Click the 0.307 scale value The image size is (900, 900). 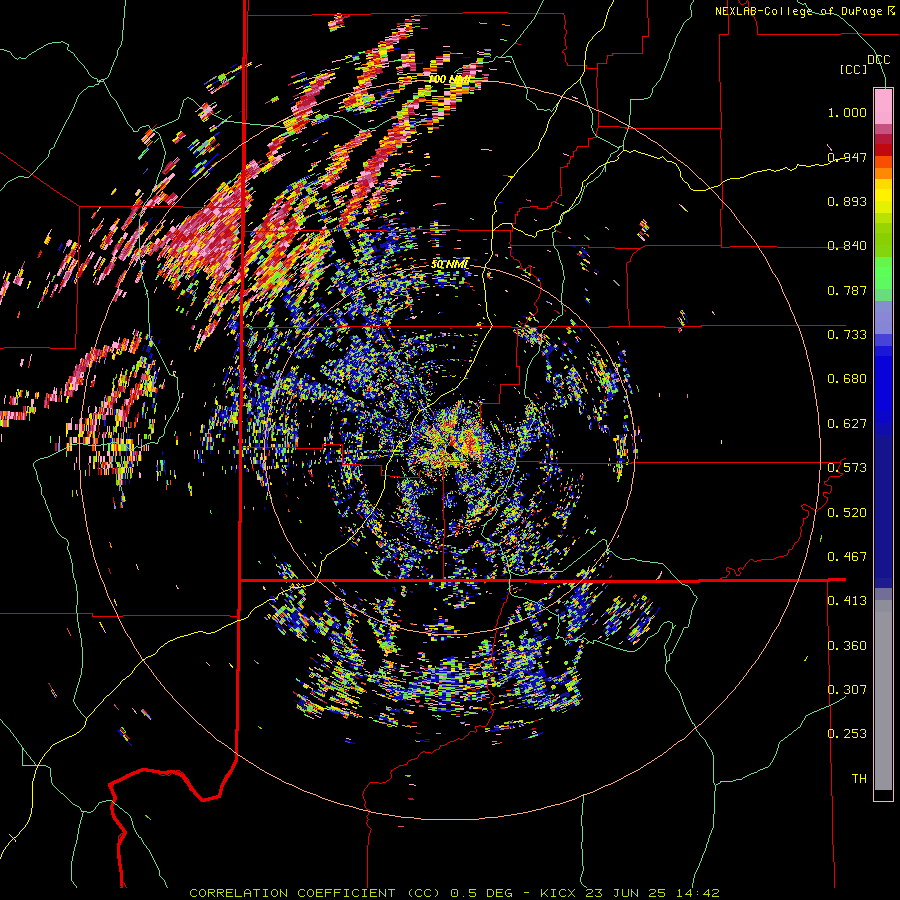(847, 690)
